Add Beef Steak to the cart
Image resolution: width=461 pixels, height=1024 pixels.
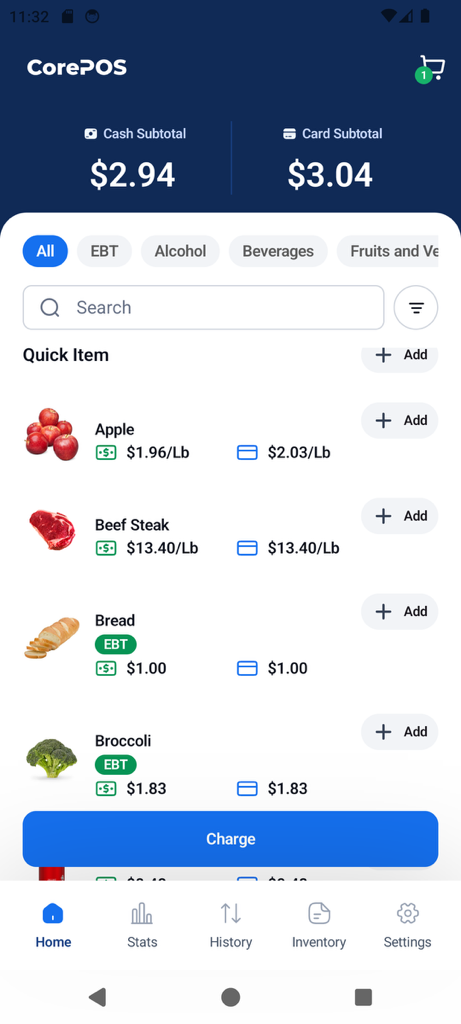pyautogui.click(x=400, y=516)
